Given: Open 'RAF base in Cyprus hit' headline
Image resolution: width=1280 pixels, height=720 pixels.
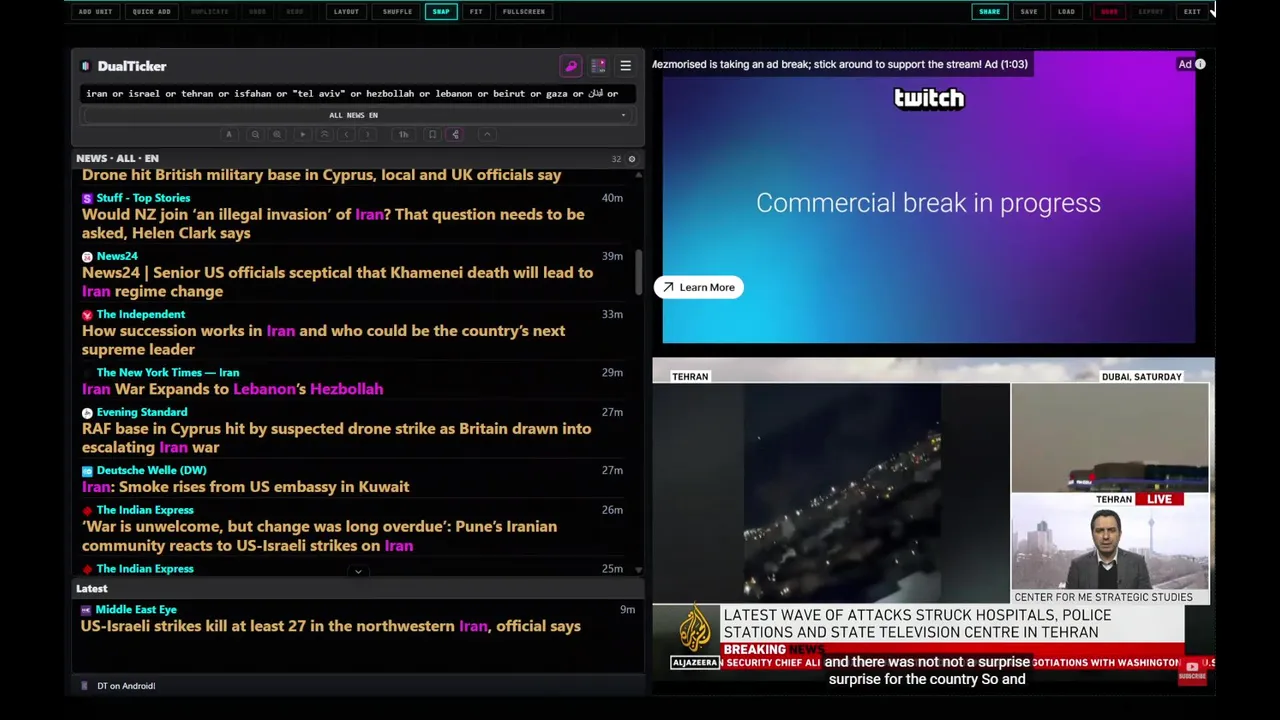Looking at the screenshot, I should 336,438.
